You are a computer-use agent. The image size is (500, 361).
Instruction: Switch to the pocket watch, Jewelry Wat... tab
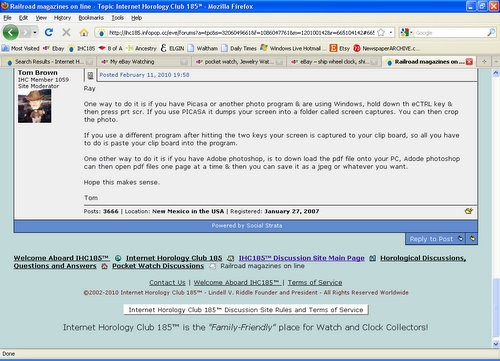(x=239, y=62)
